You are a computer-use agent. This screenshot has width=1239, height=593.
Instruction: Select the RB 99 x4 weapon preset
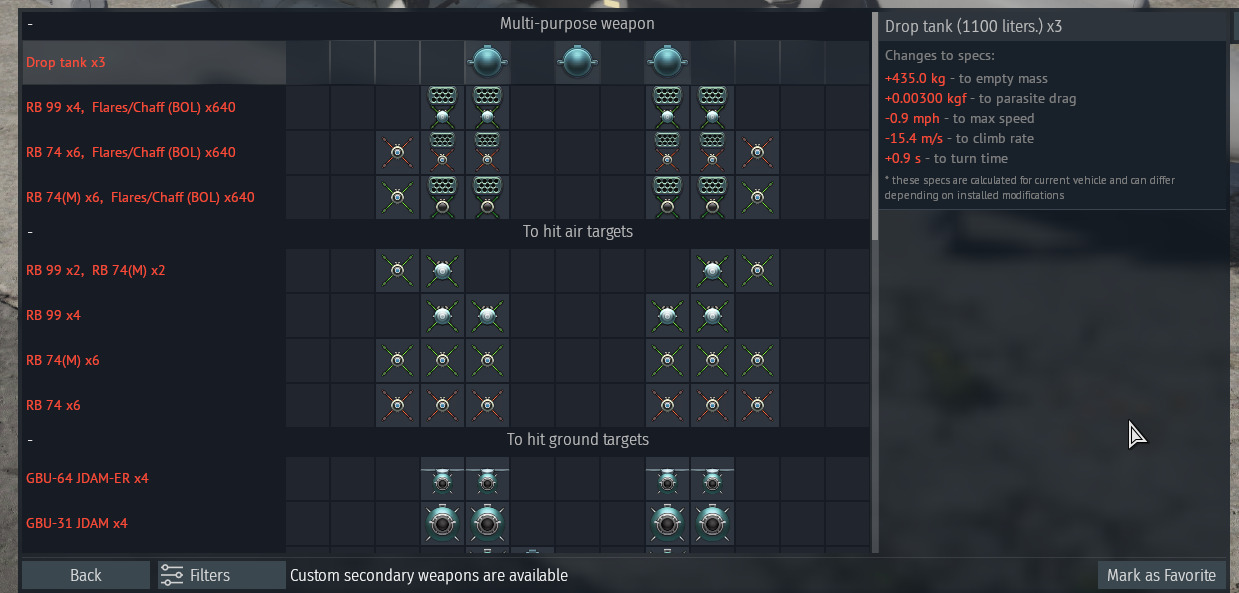click(446, 315)
